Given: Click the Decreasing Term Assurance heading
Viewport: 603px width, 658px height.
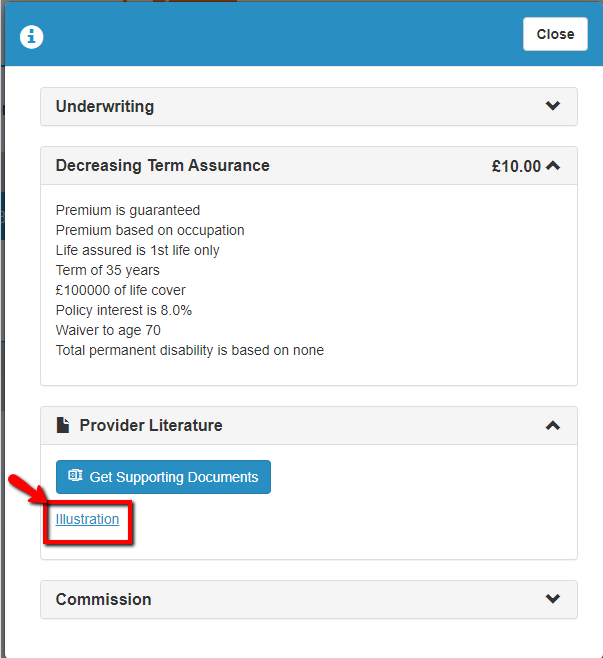Looking at the screenshot, I should (x=163, y=166).
